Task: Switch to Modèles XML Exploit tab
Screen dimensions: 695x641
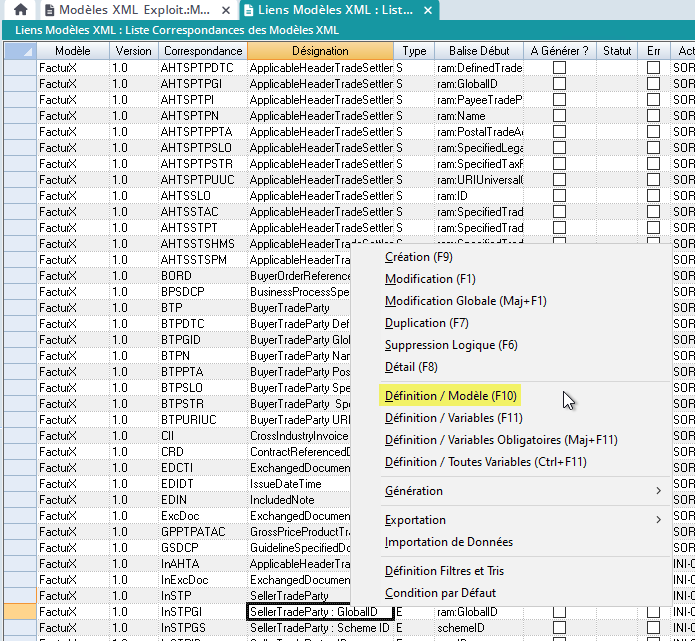Action: pos(134,10)
